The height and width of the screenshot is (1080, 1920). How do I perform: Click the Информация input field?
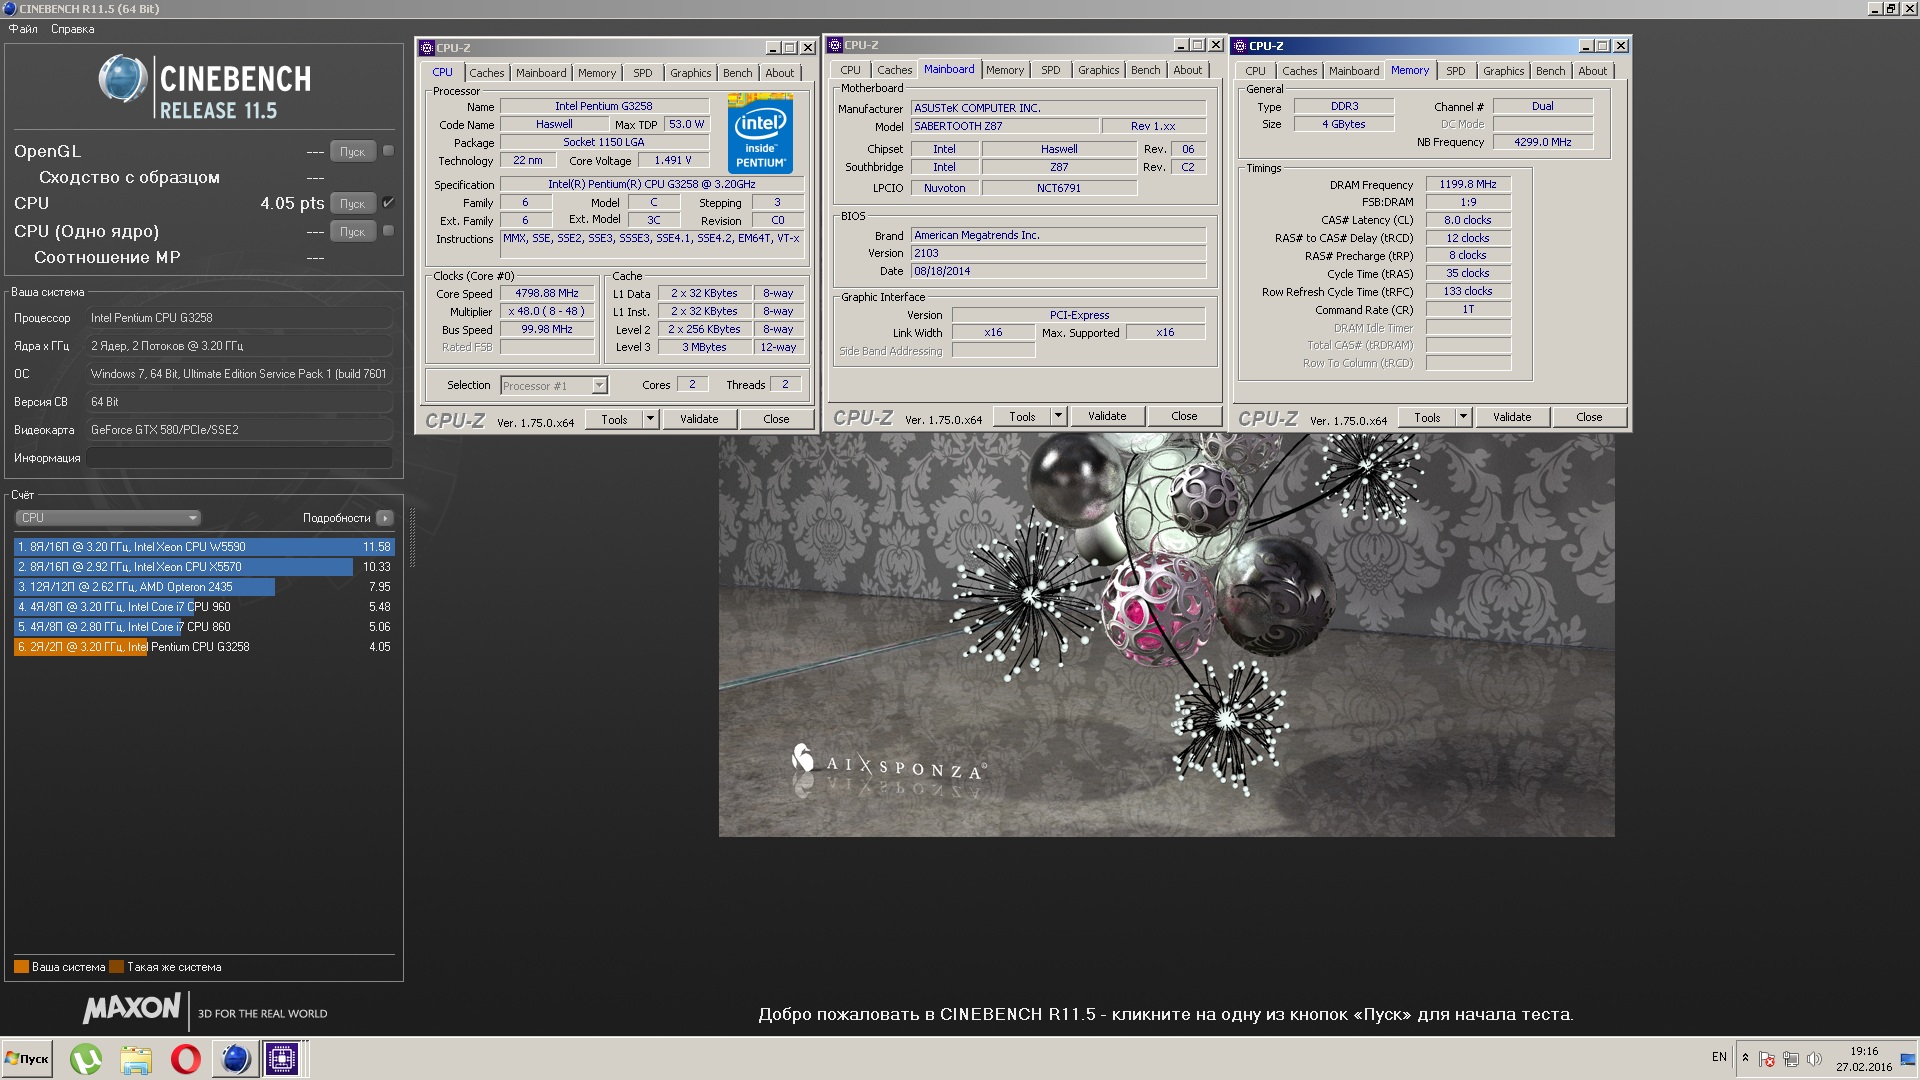tap(239, 458)
